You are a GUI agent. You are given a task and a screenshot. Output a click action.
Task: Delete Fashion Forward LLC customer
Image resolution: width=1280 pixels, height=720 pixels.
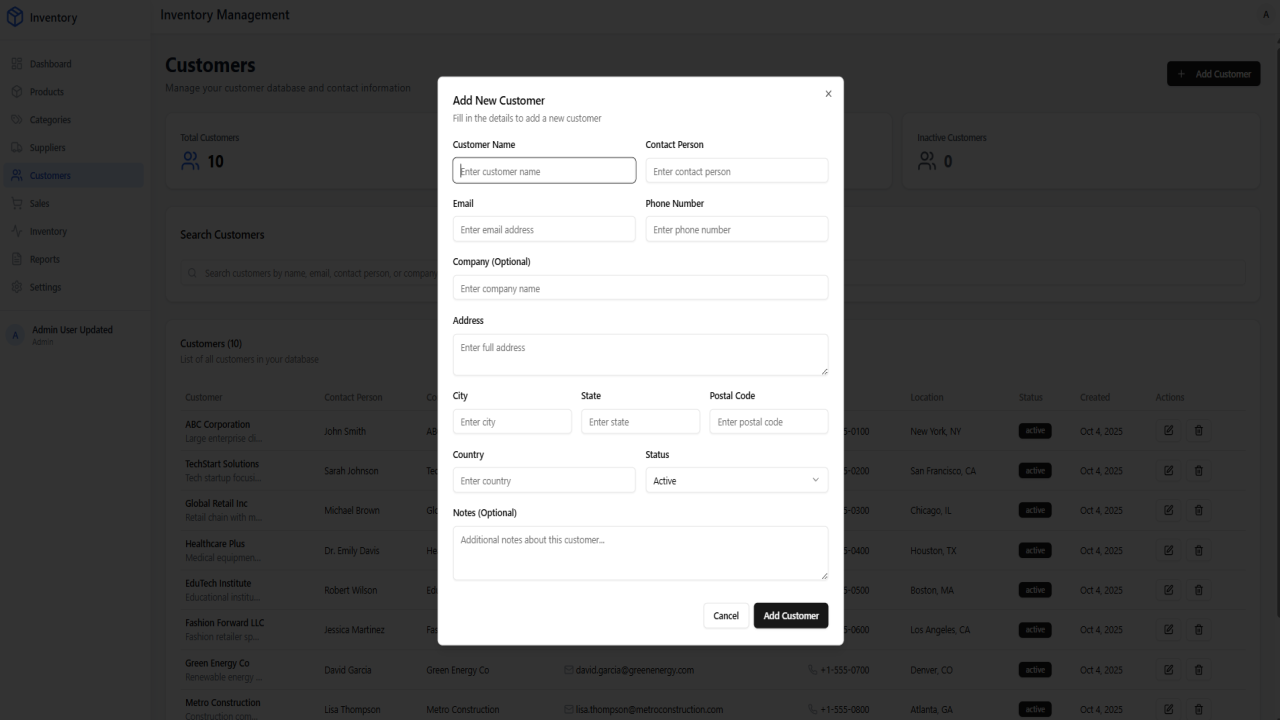pyautogui.click(x=1199, y=629)
